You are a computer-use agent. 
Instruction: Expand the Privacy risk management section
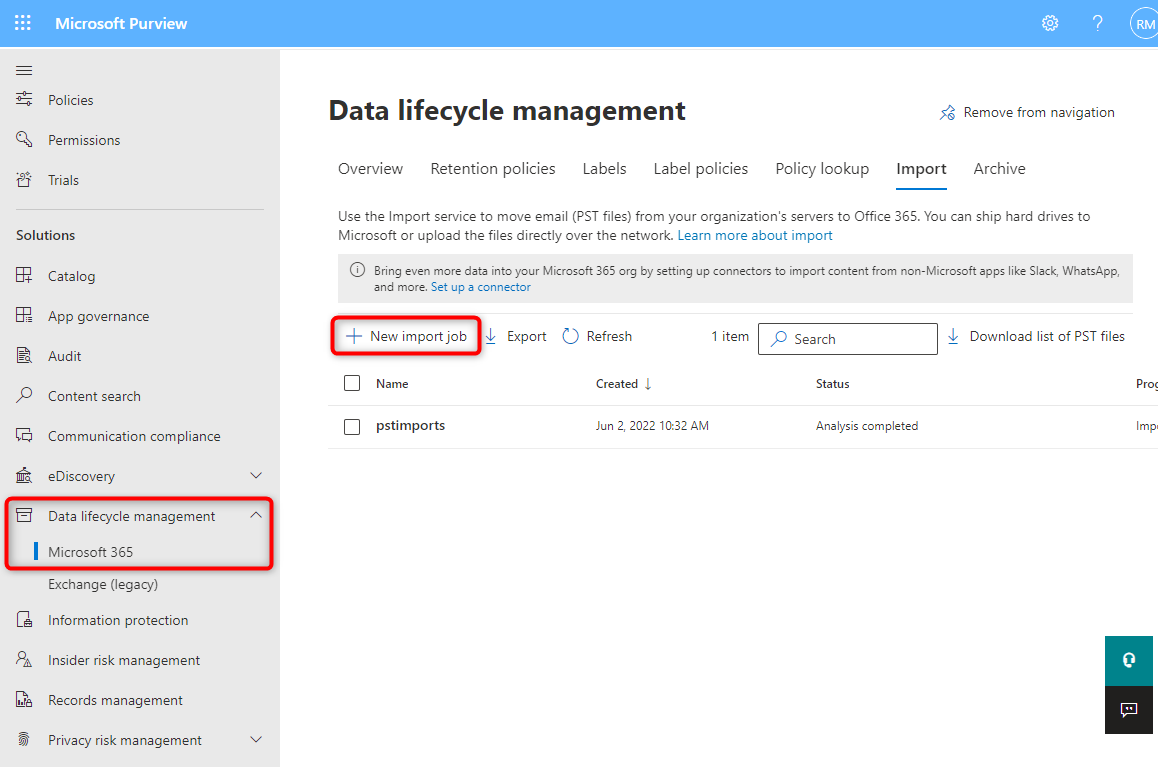coord(256,740)
